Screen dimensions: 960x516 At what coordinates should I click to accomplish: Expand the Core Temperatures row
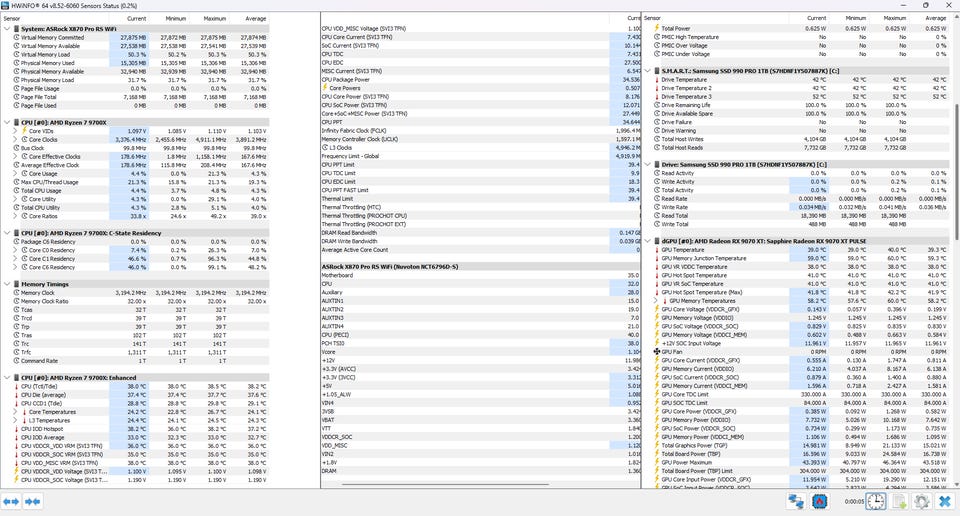tap(16, 412)
